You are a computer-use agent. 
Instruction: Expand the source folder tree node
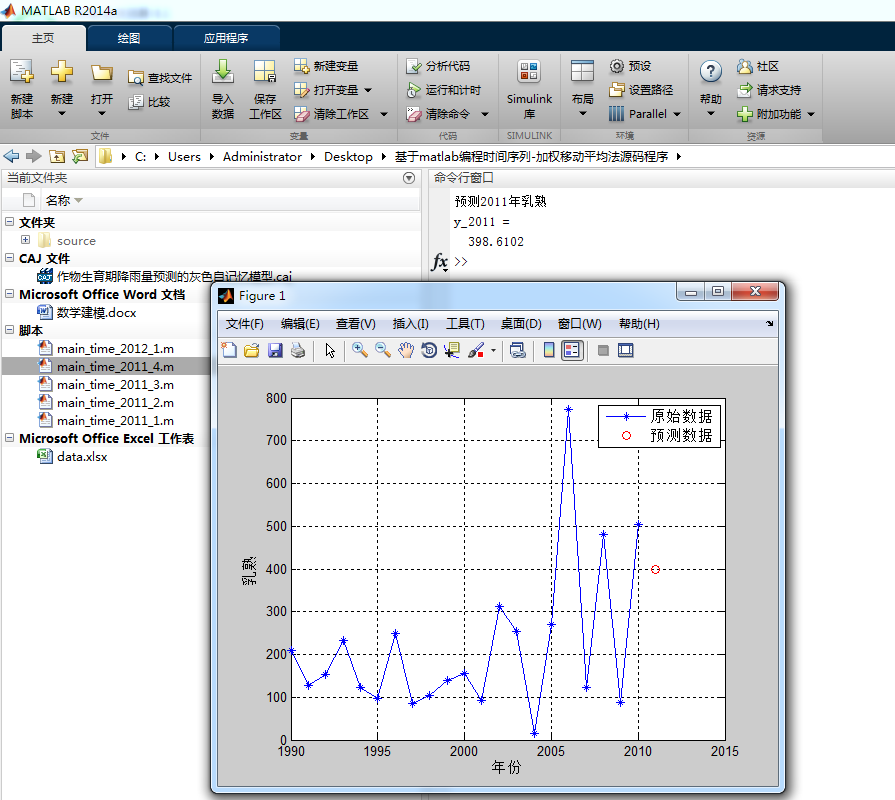tap(26, 240)
